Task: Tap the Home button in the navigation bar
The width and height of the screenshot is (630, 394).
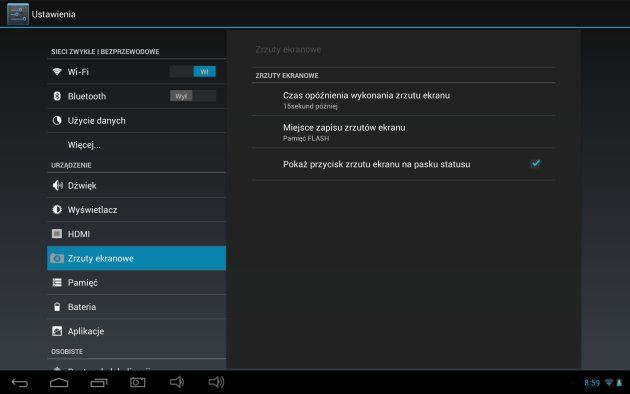Action: [x=59, y=382]
